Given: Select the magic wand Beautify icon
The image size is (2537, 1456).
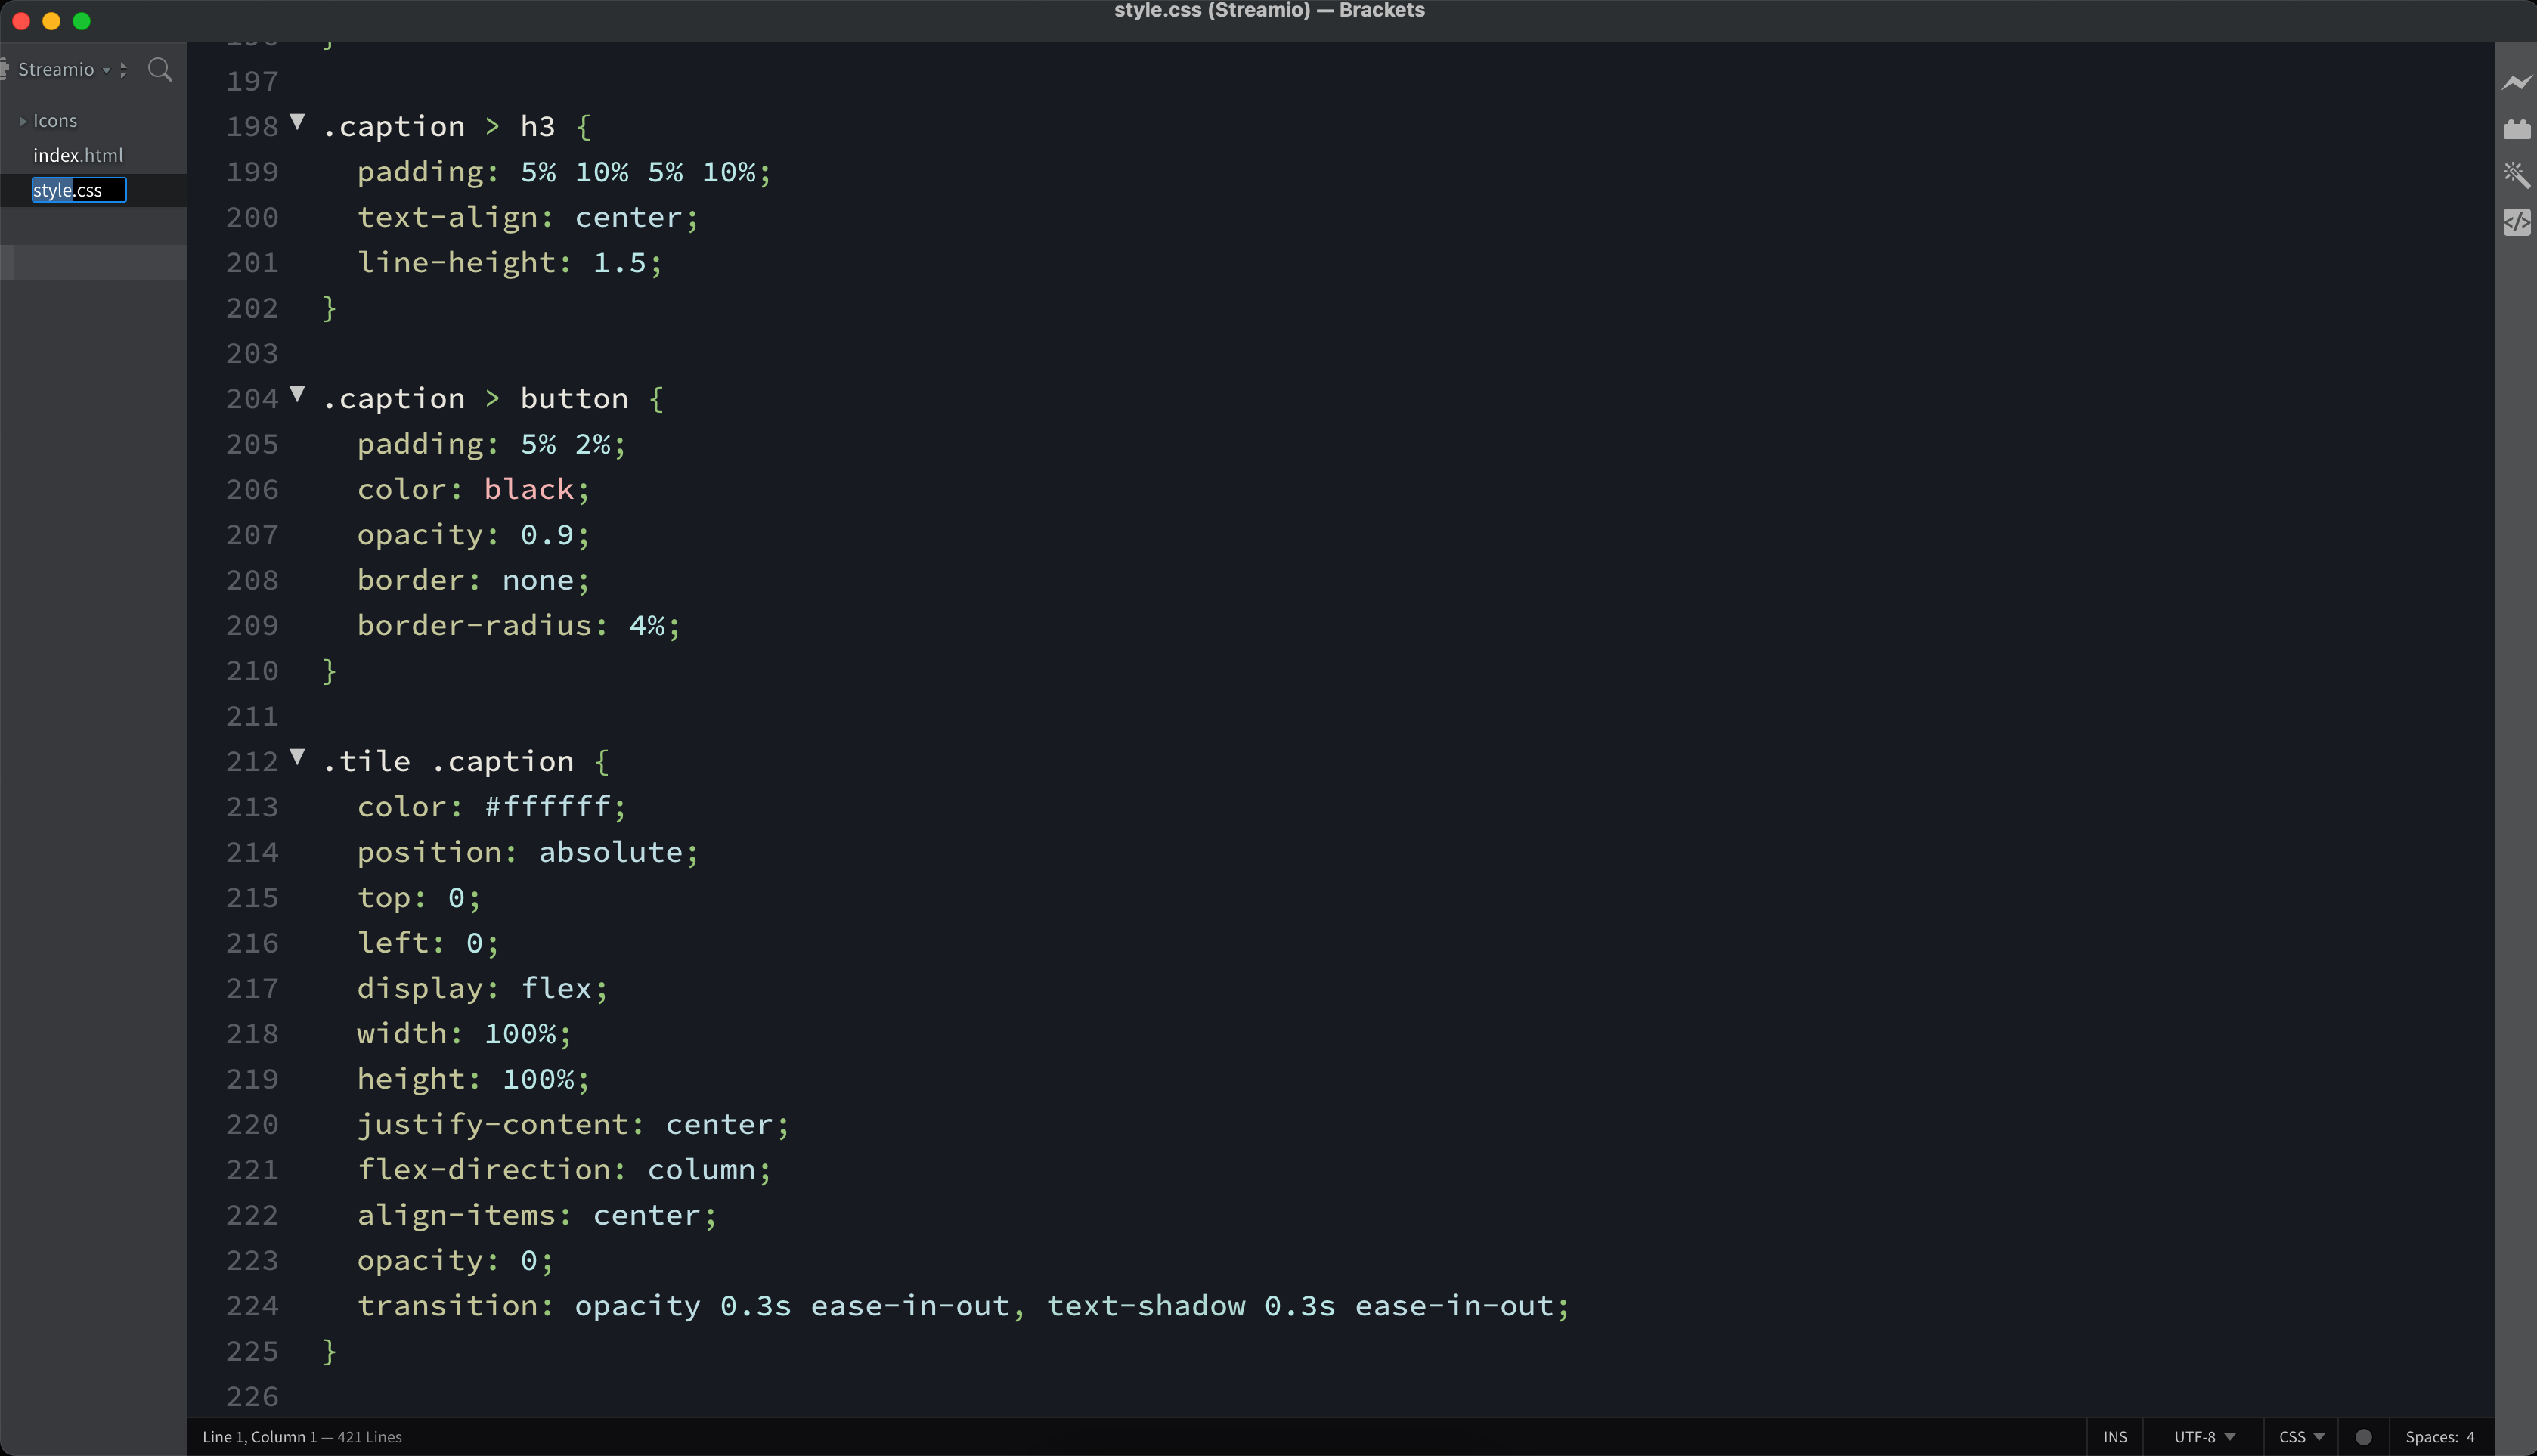Looking at the screenshot, I should click(x=2518, y=175).
